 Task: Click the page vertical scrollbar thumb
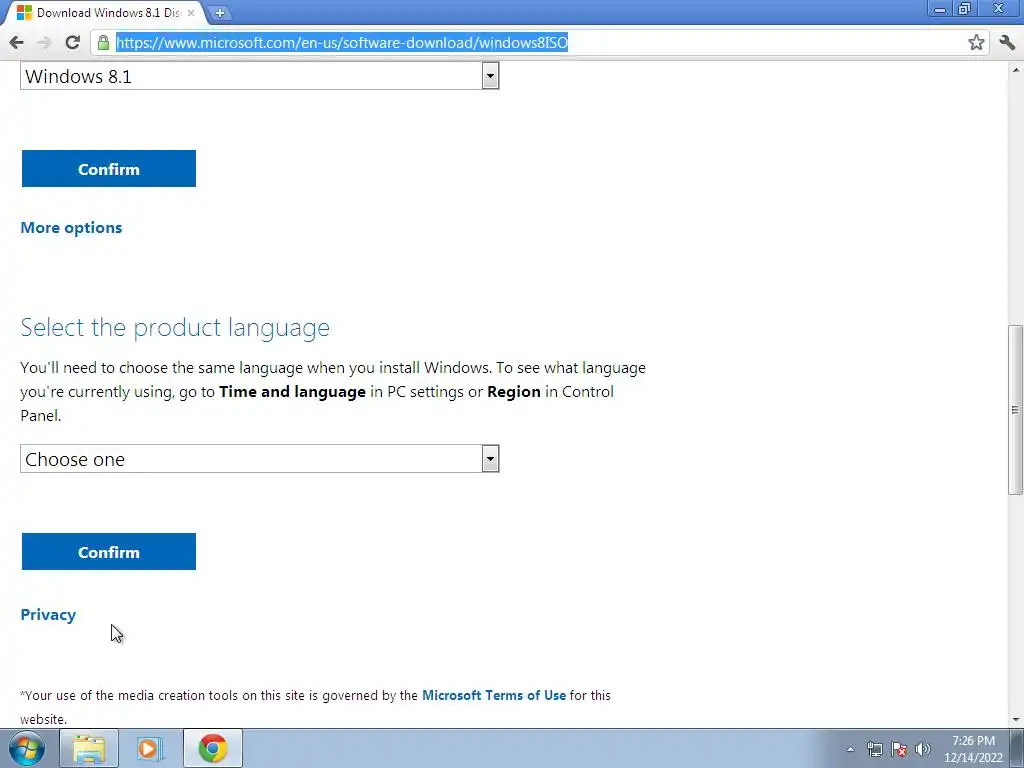pos(1015,409)
